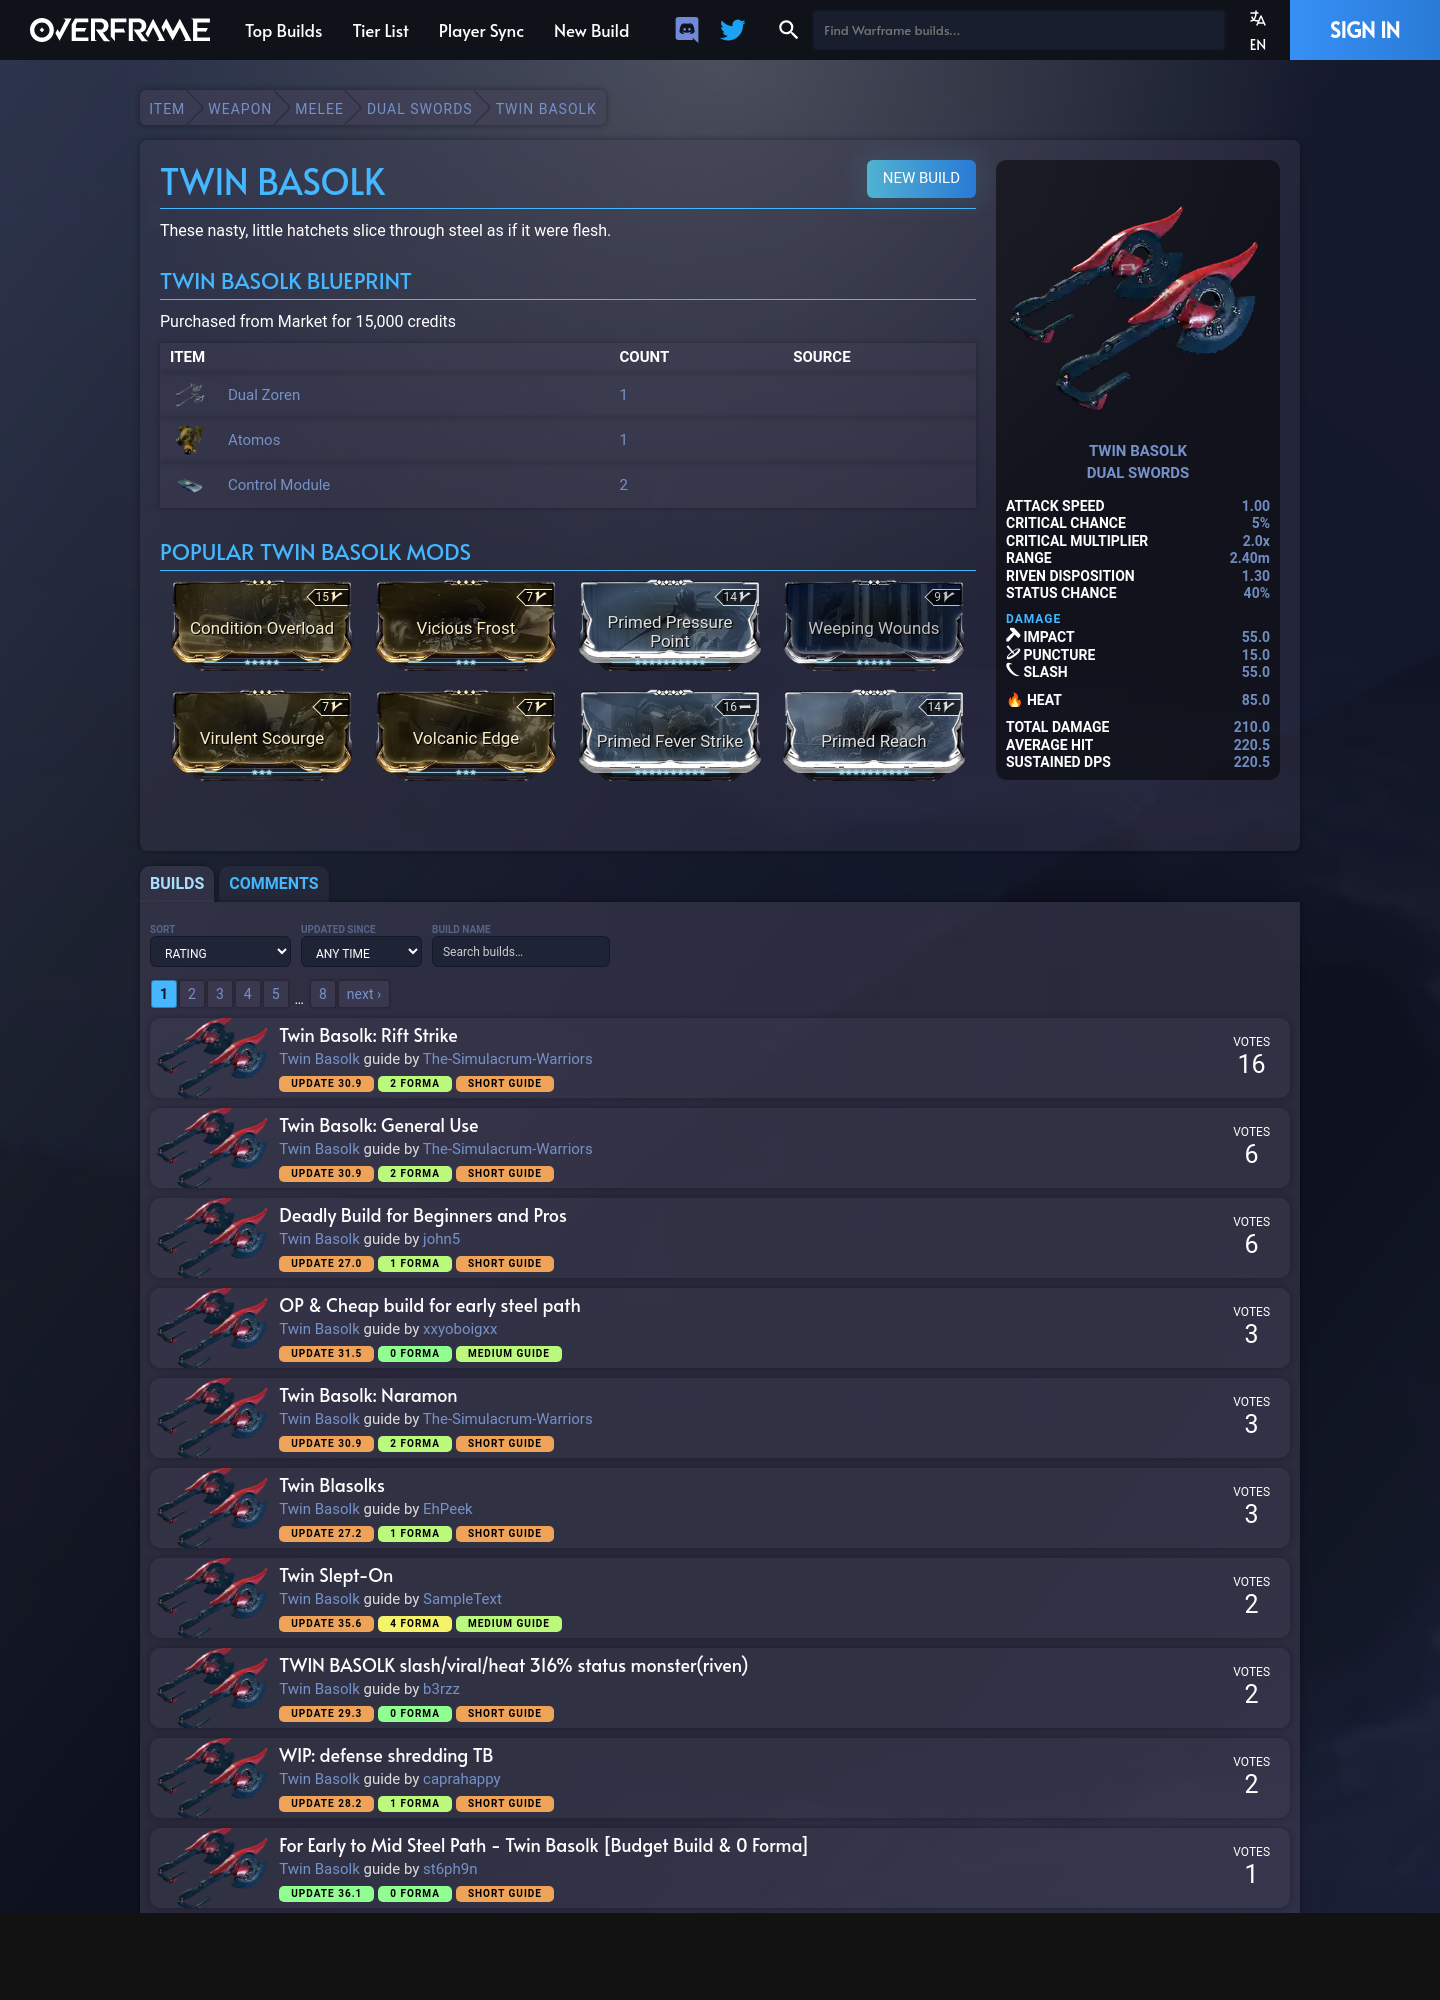Switch to the Comments tab
1440x2000 pixels.
pos(273,883)
